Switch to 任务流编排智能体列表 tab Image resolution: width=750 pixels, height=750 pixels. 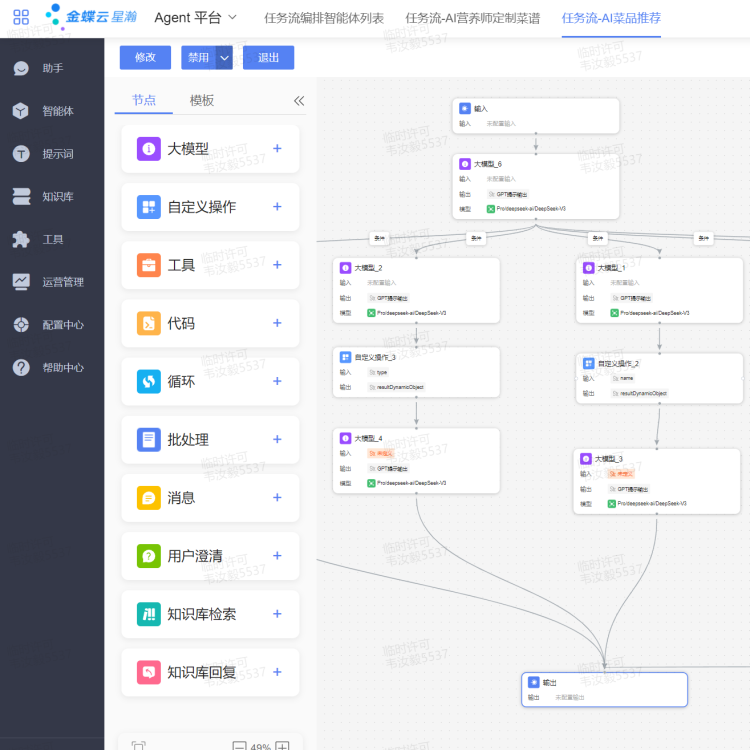[x=324, y=18]
